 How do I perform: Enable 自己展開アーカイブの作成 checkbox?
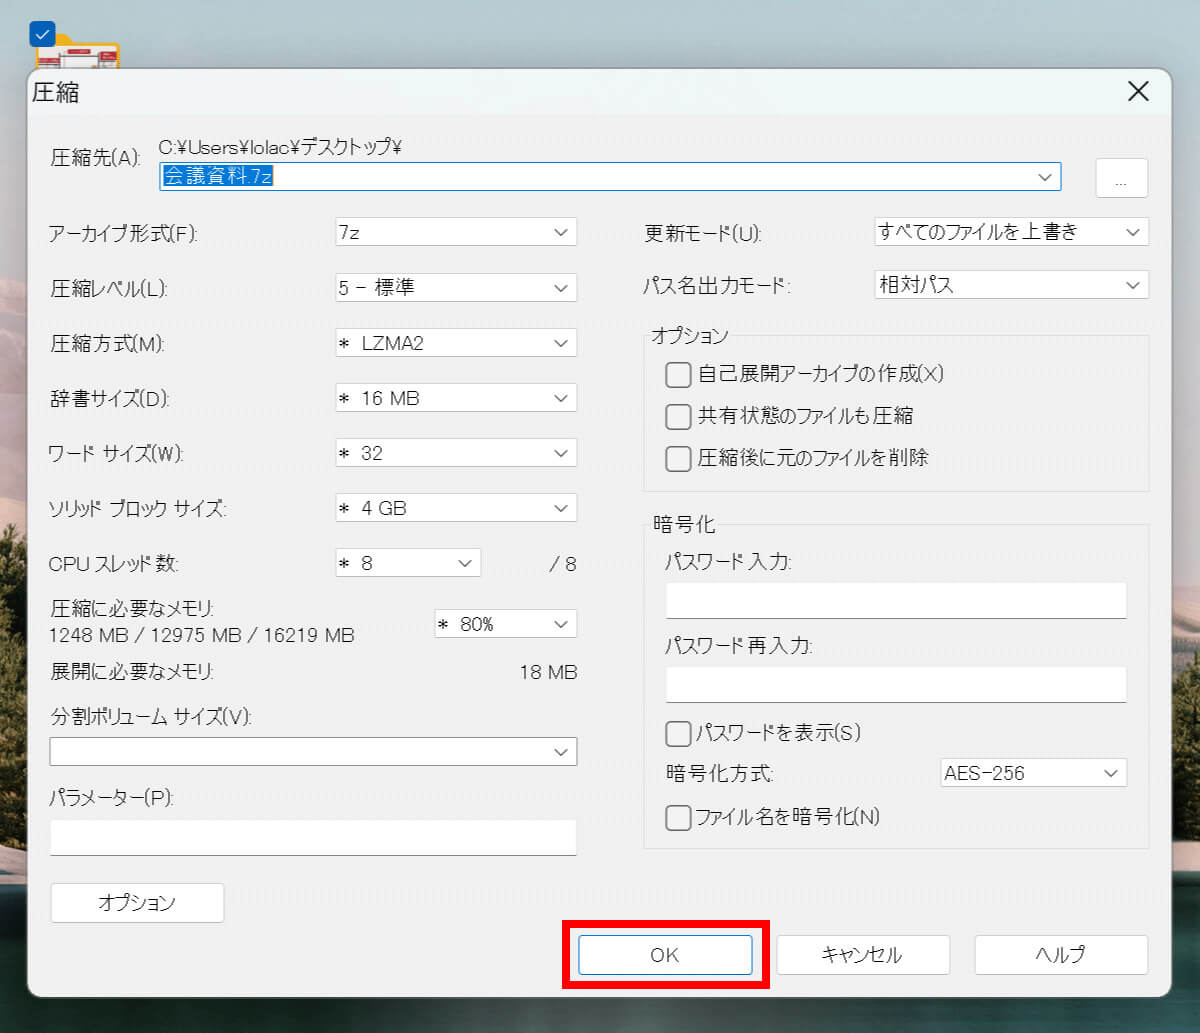pos(678,375)
